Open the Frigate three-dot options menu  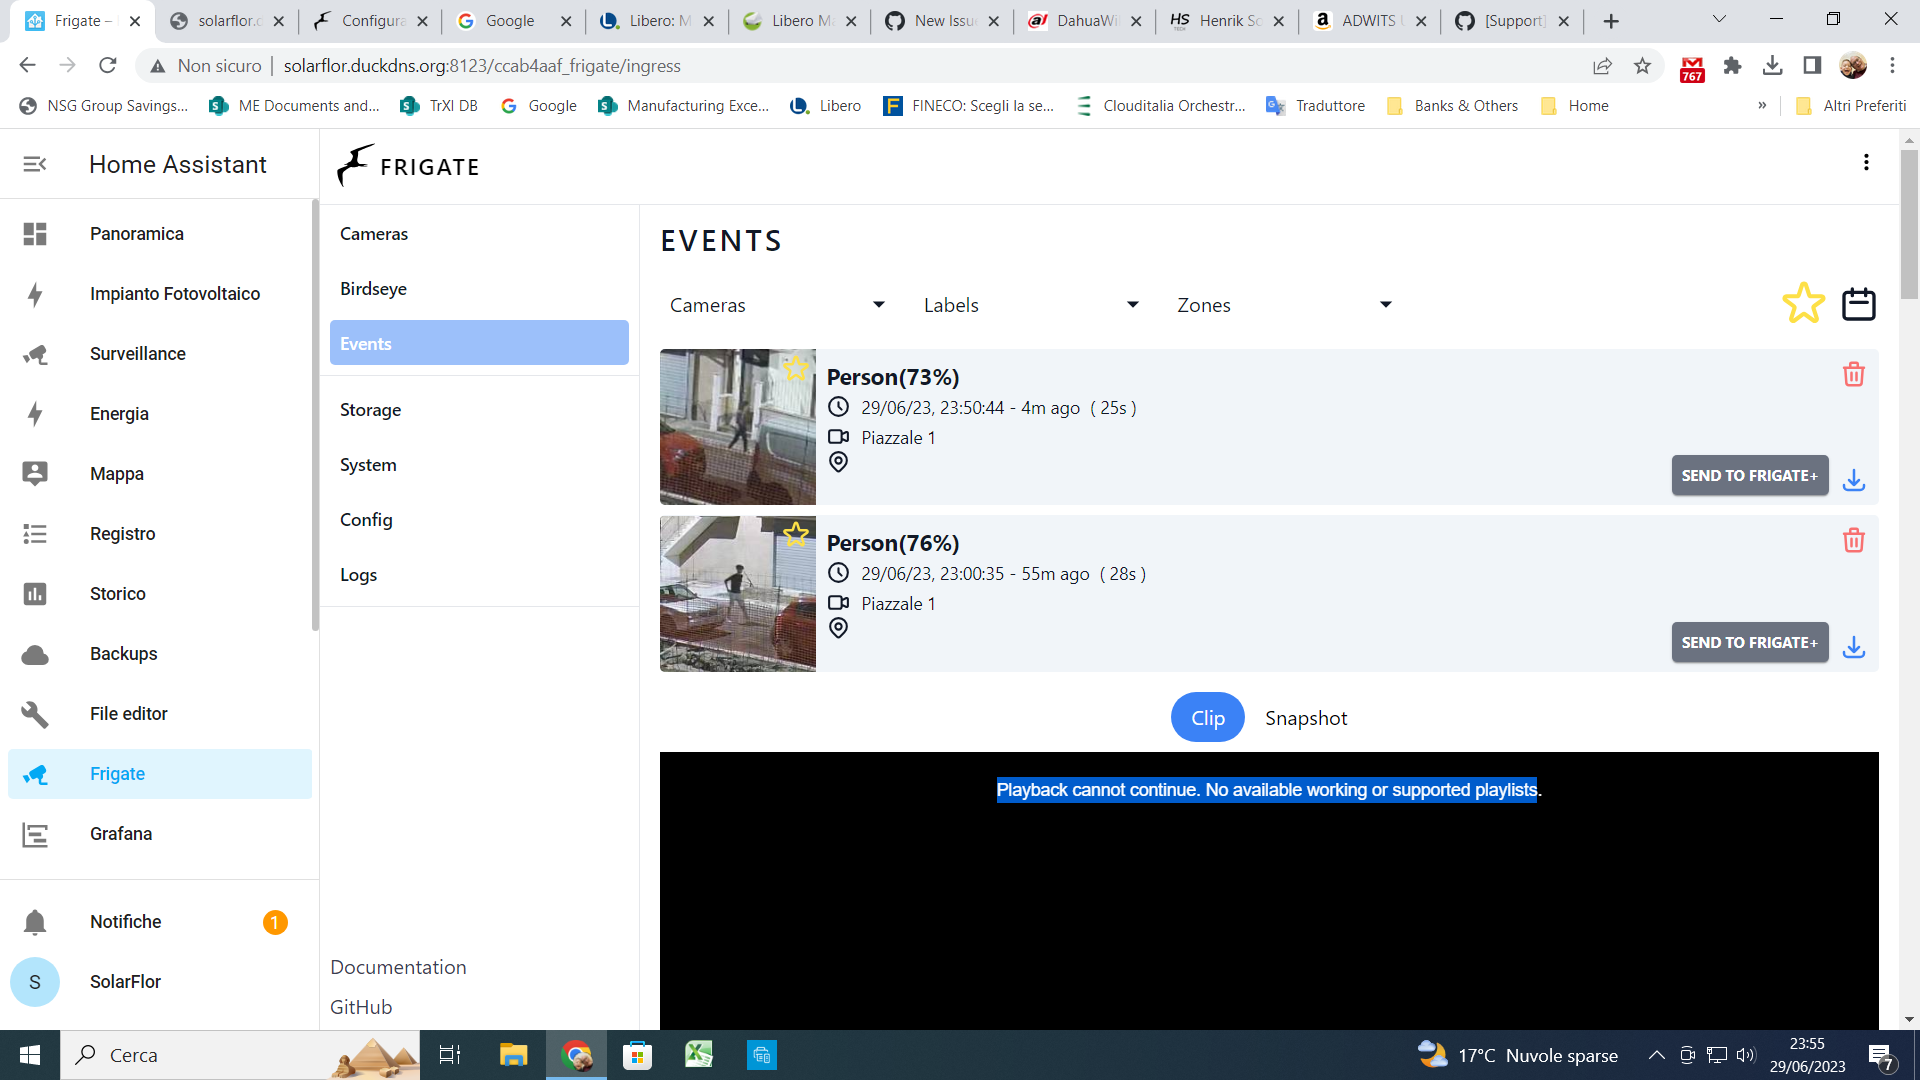tap(1864, 162)
